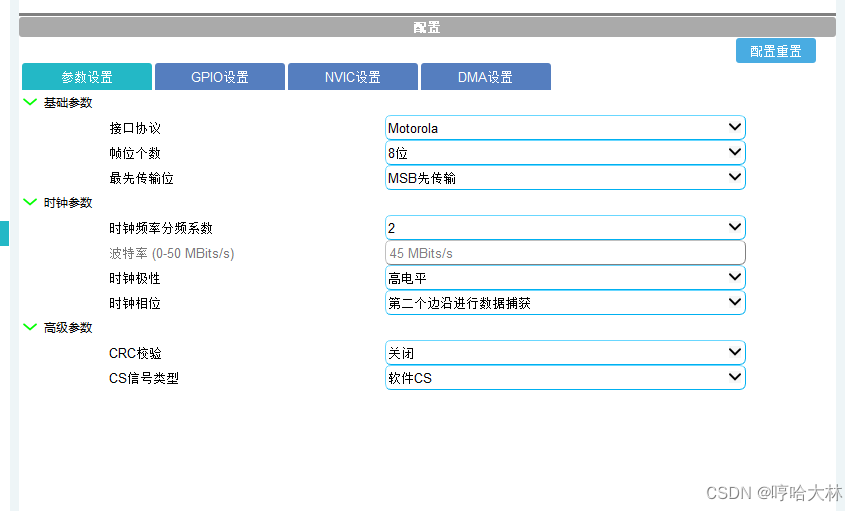This screenshot has height=511, width=858.
Task: Collapse the 高级参数 section
Action: point(30,327)
